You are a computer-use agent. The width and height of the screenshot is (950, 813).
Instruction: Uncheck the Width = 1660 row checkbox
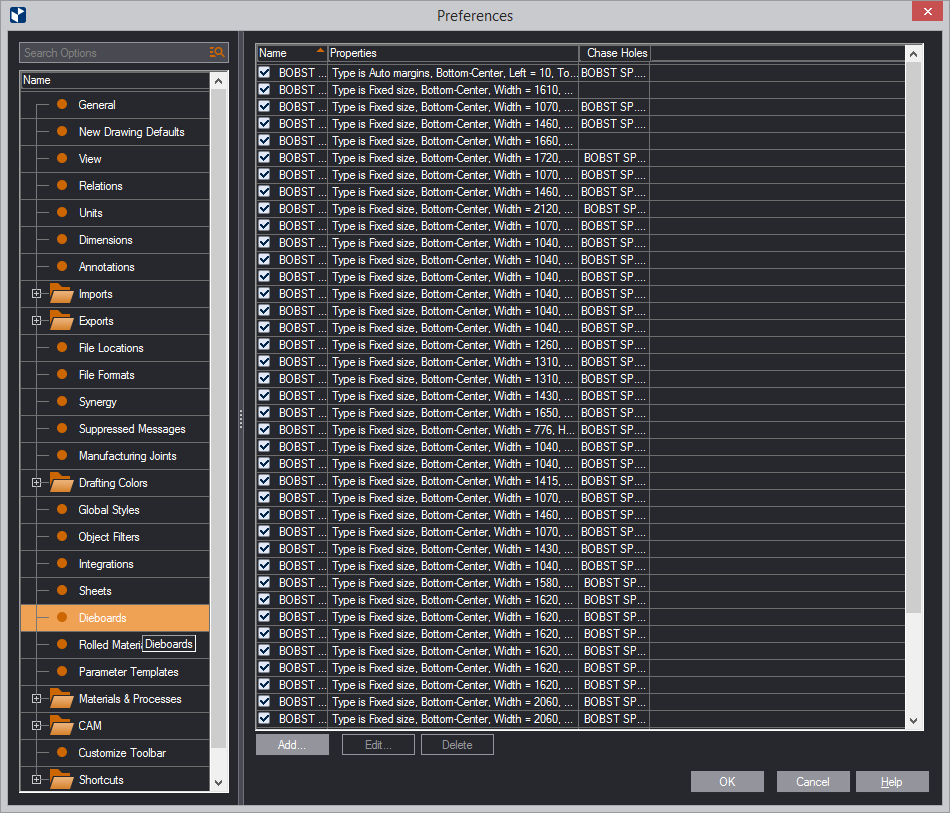(x=265, y=141)
